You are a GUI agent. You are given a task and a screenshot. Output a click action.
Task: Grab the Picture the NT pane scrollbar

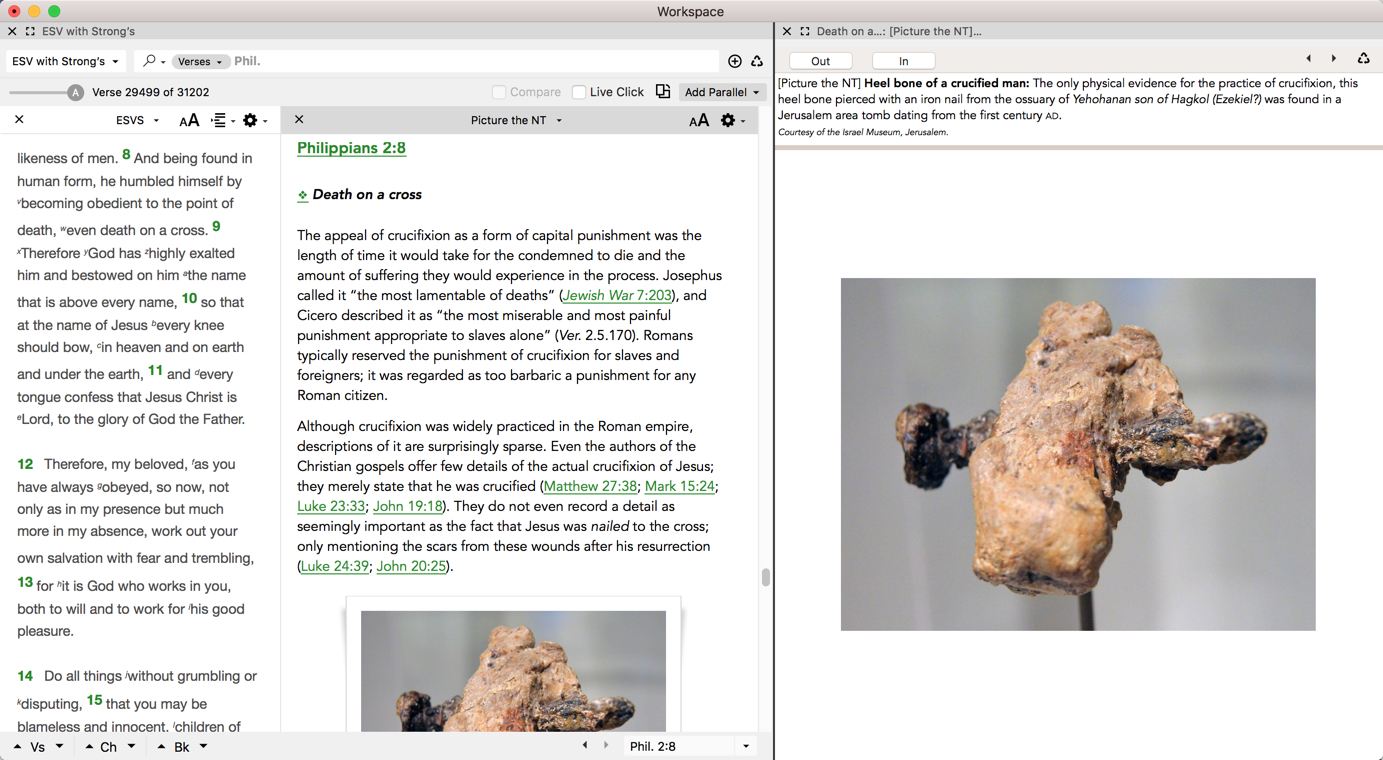[x=766, y=577]
